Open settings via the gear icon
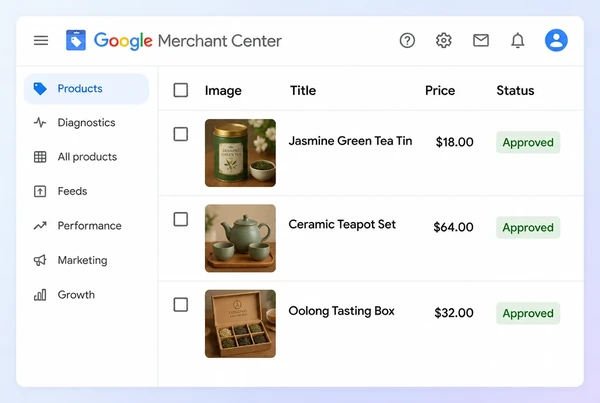 (x=444, y=40)
